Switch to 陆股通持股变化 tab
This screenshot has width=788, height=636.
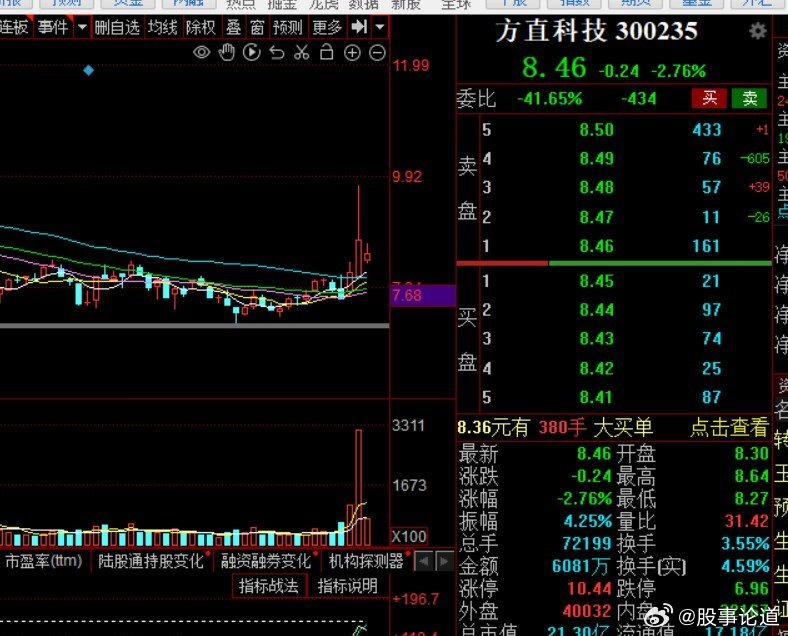[x=150, y=561]
